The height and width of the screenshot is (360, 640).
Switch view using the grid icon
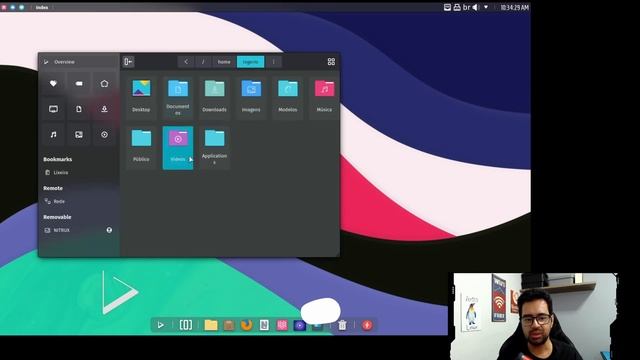pos(331,62)
